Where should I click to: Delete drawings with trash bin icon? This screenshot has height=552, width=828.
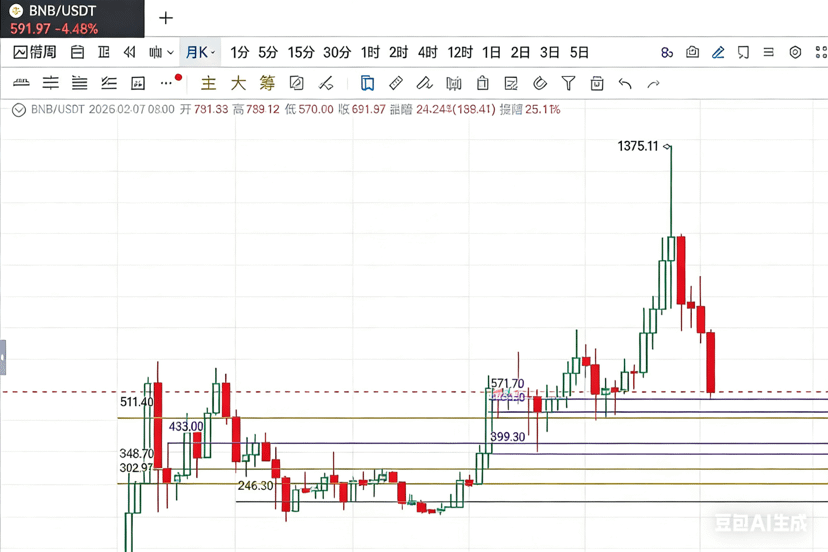point(597,83)
